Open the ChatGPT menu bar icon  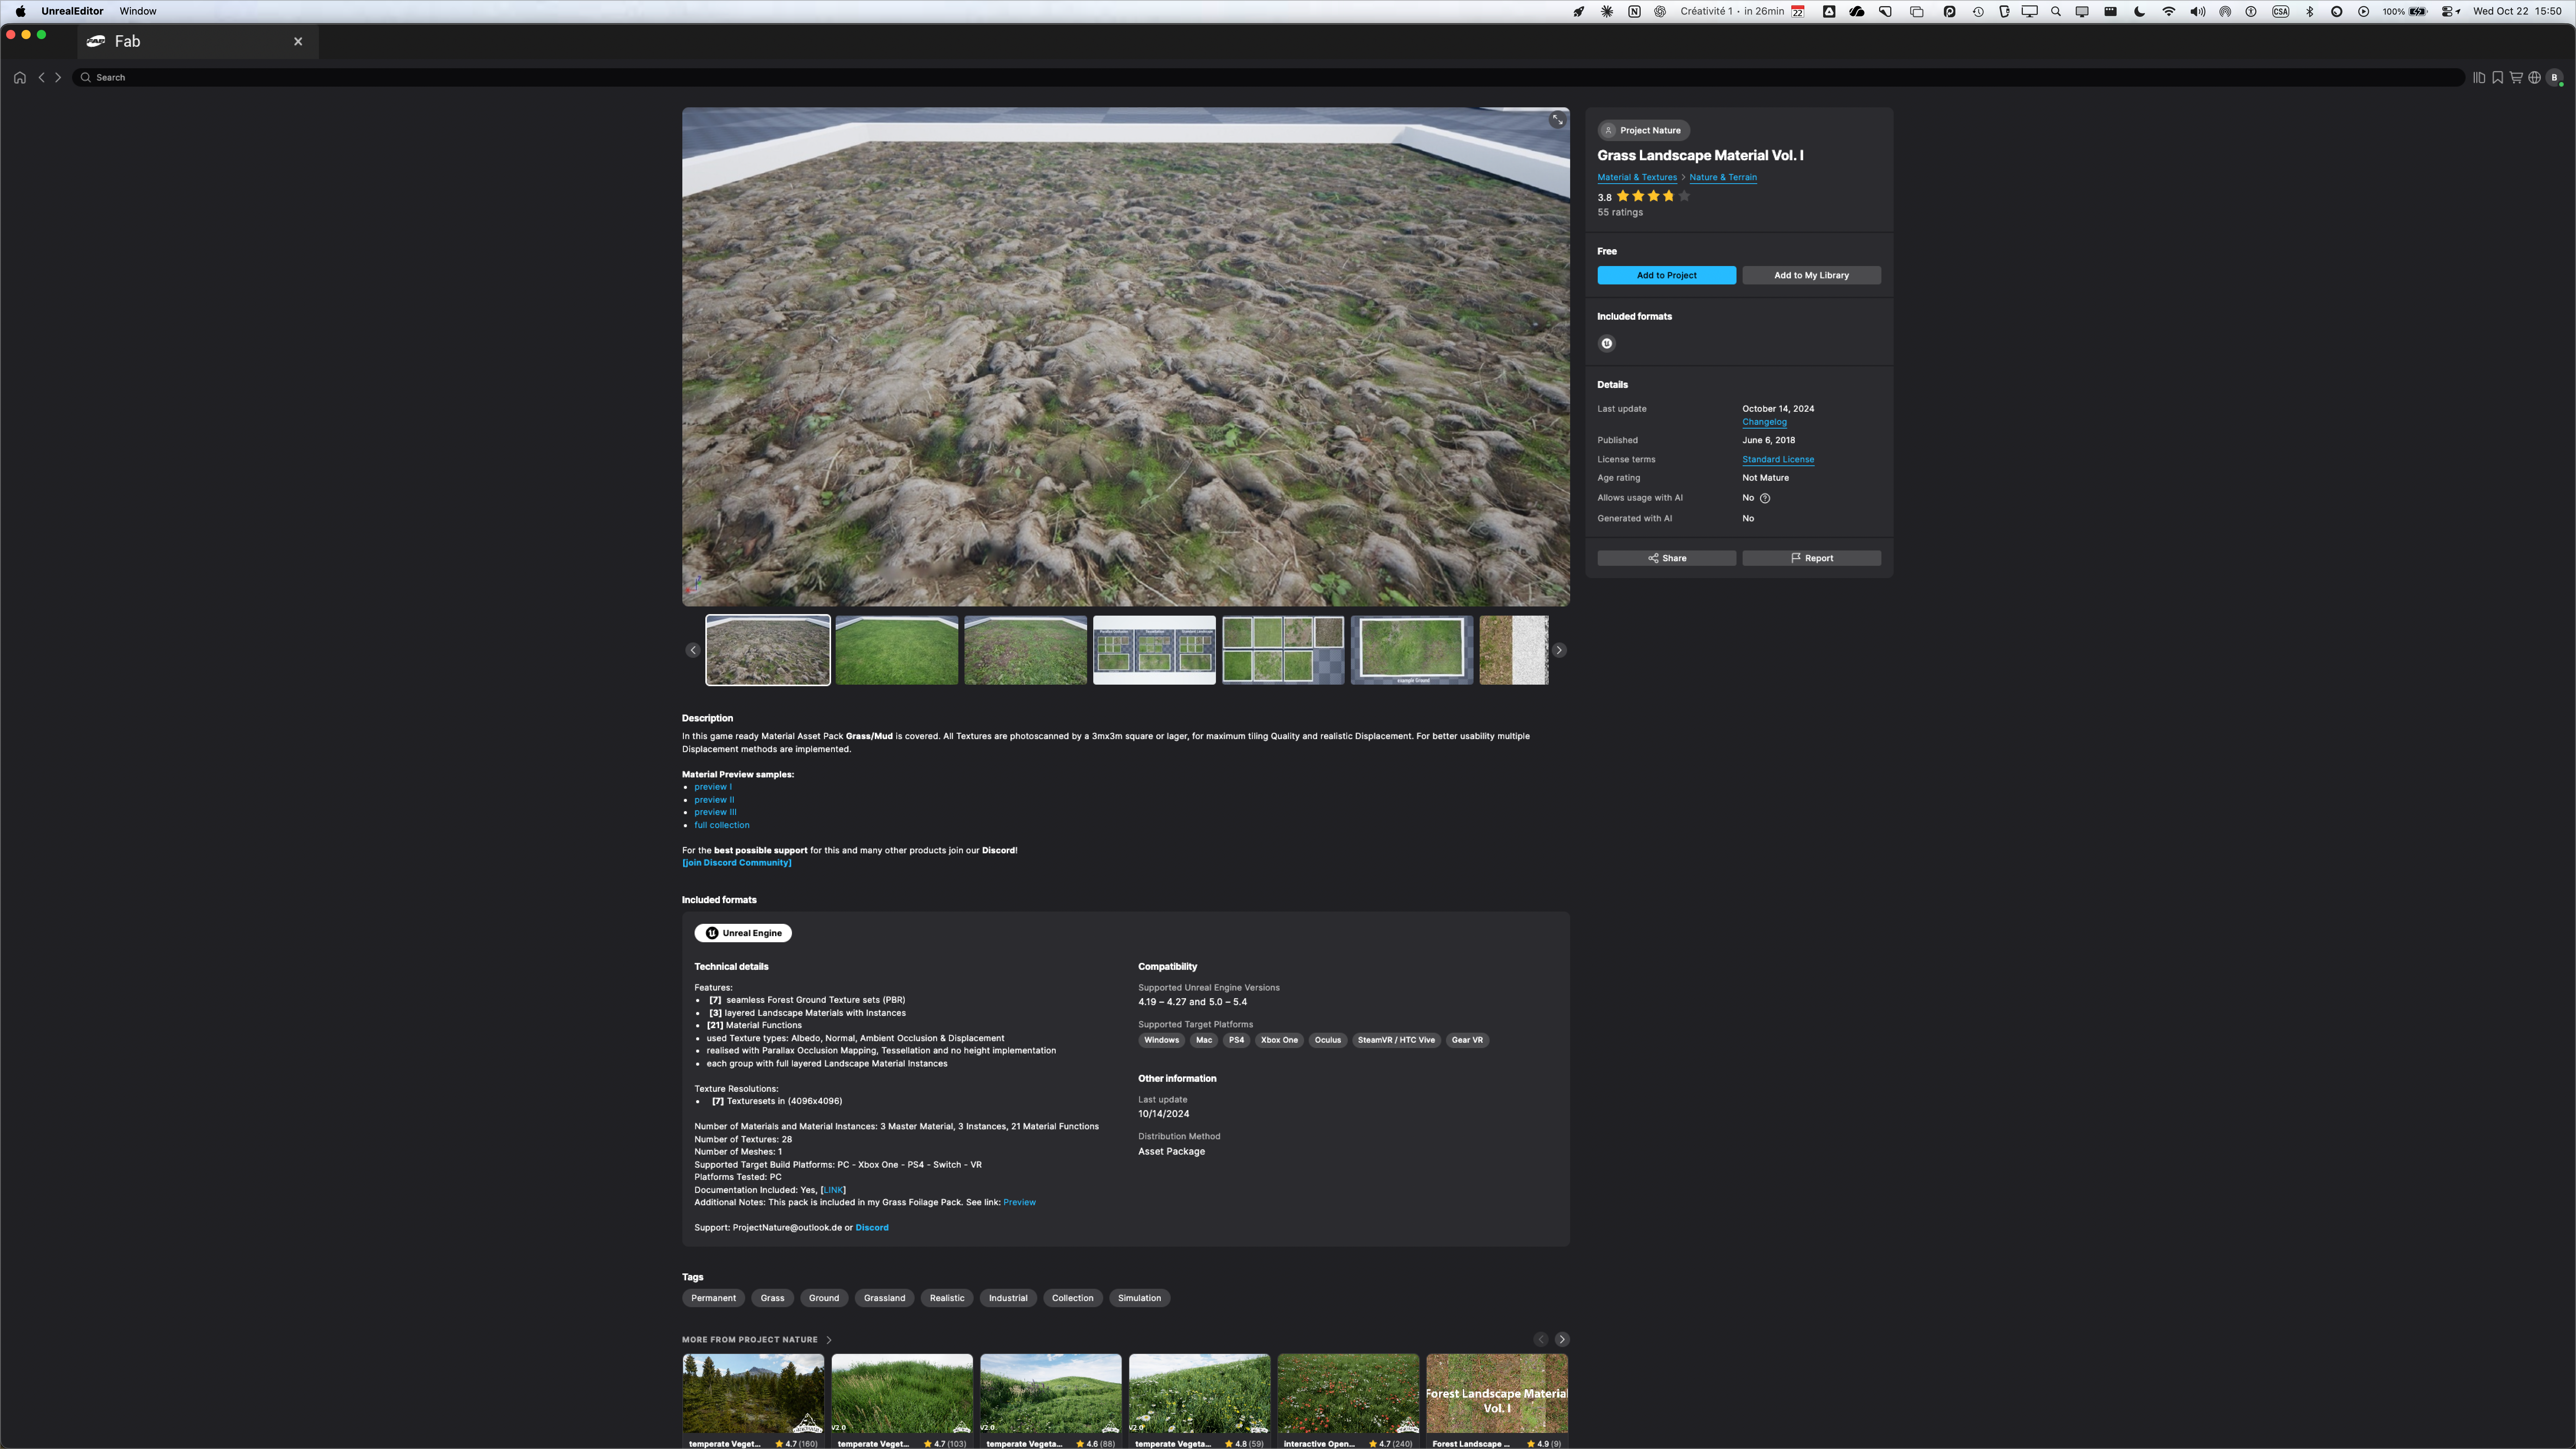click(x=1660, y=11)
